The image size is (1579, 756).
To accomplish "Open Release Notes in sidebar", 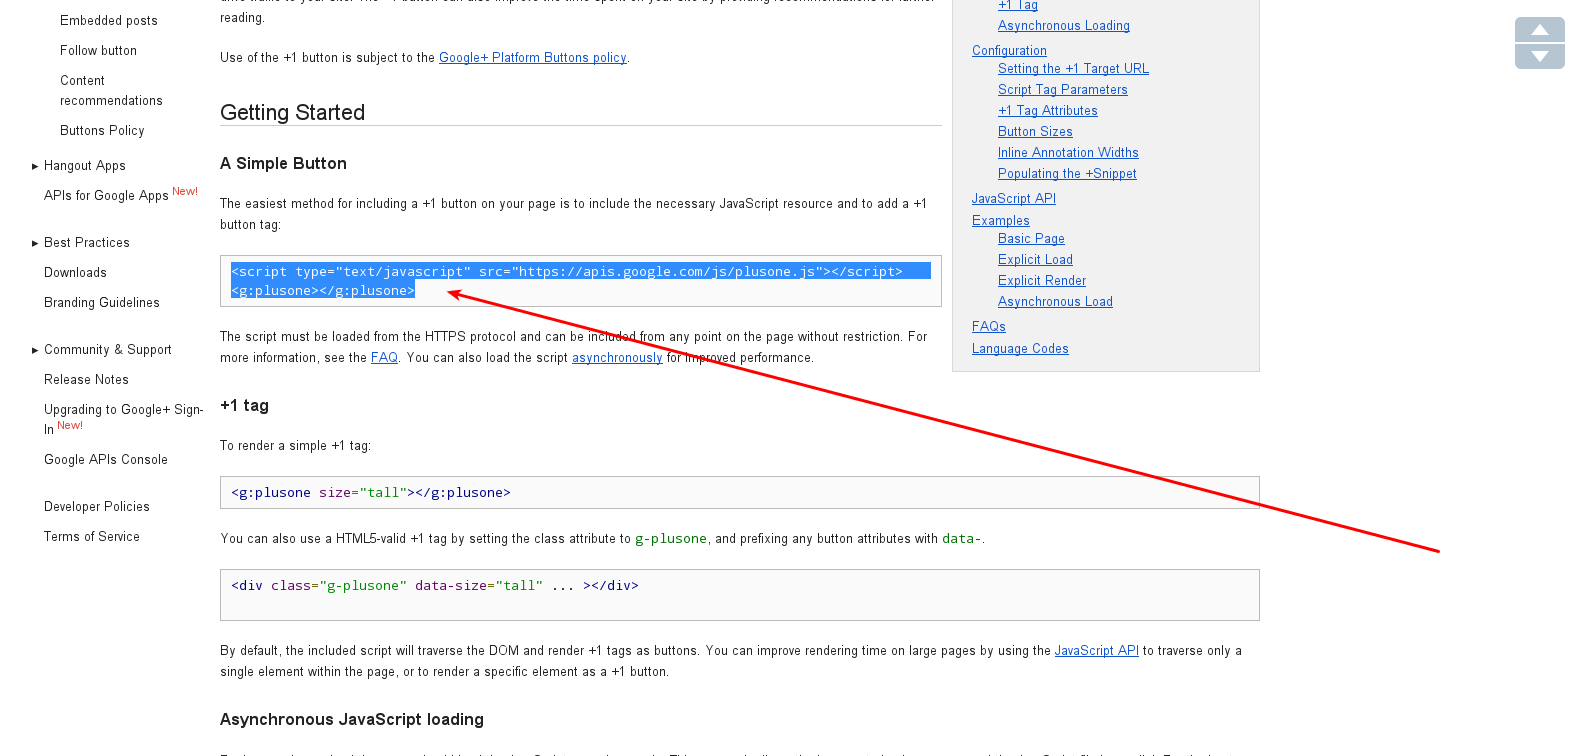I will [x=86, y=380].
